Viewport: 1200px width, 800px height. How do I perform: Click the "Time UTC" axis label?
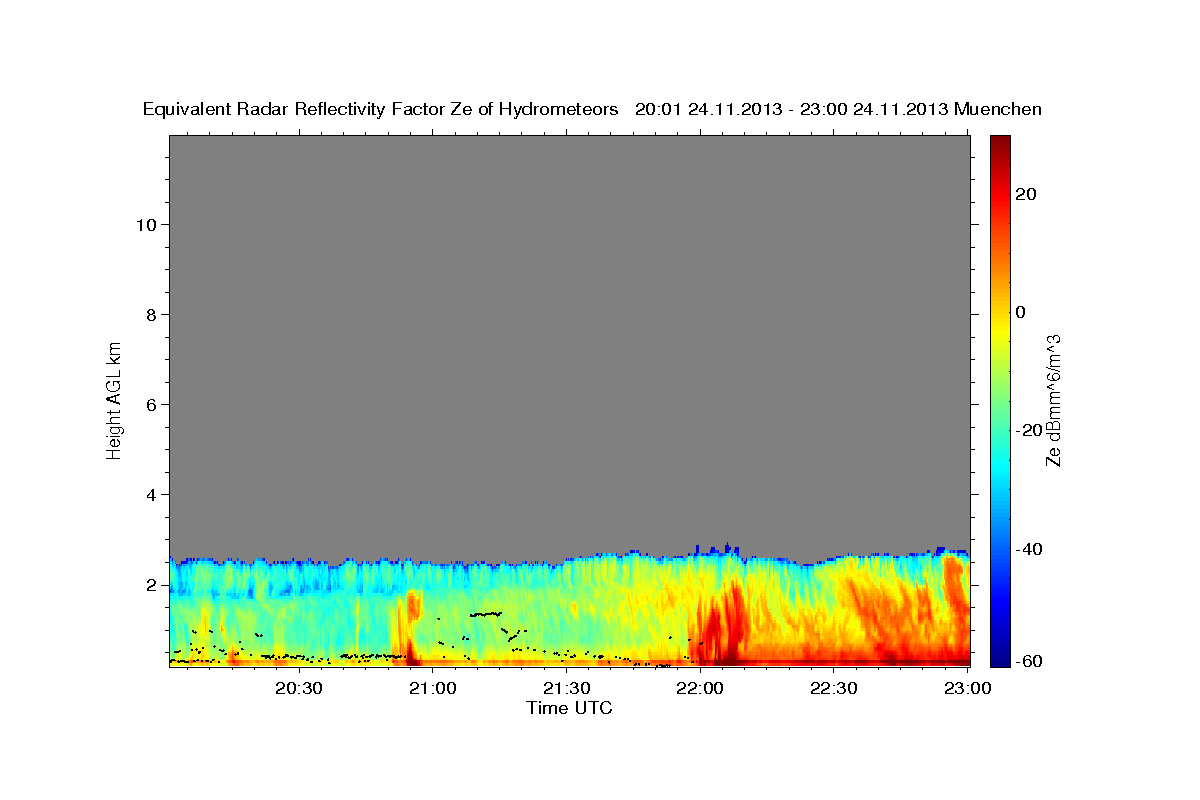[569, 708]
